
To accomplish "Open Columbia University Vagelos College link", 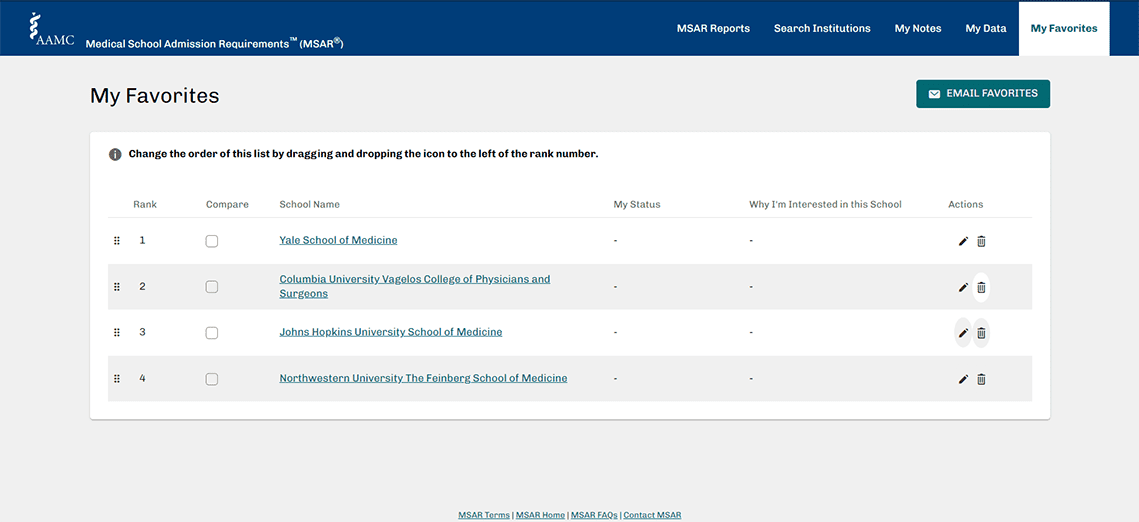I will (x=415, y=286).
